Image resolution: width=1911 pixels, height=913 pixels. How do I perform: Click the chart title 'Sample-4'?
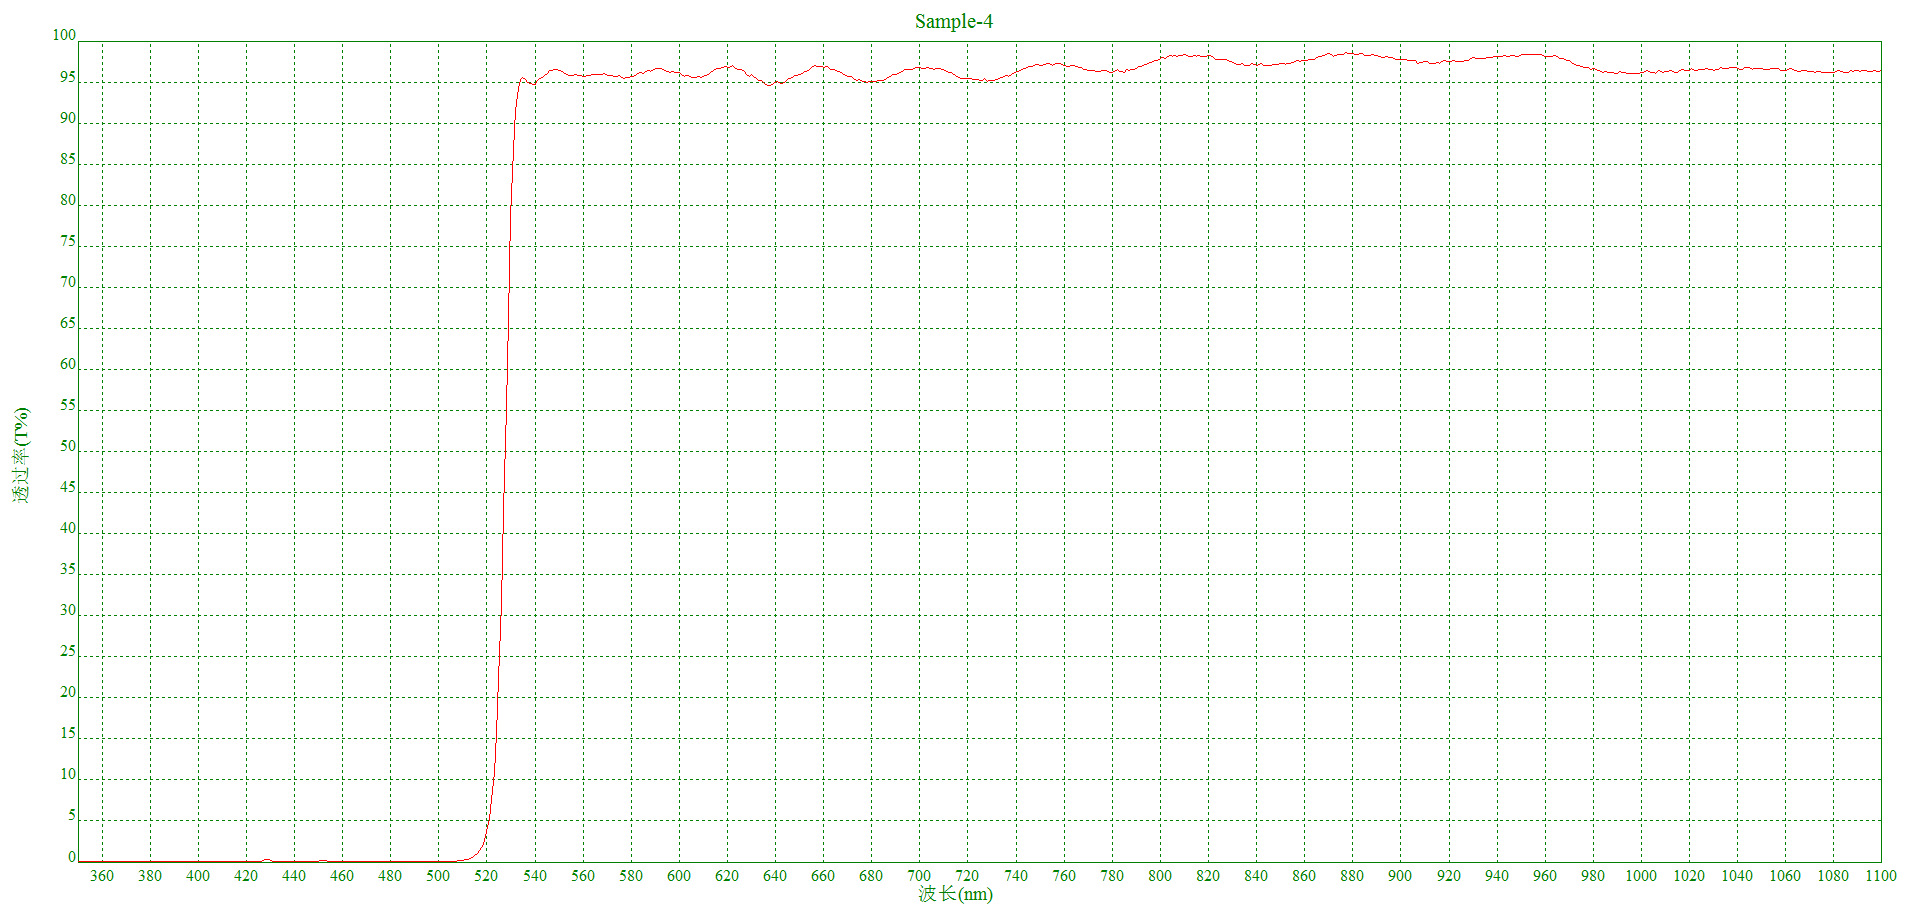(x=953, y=21)
